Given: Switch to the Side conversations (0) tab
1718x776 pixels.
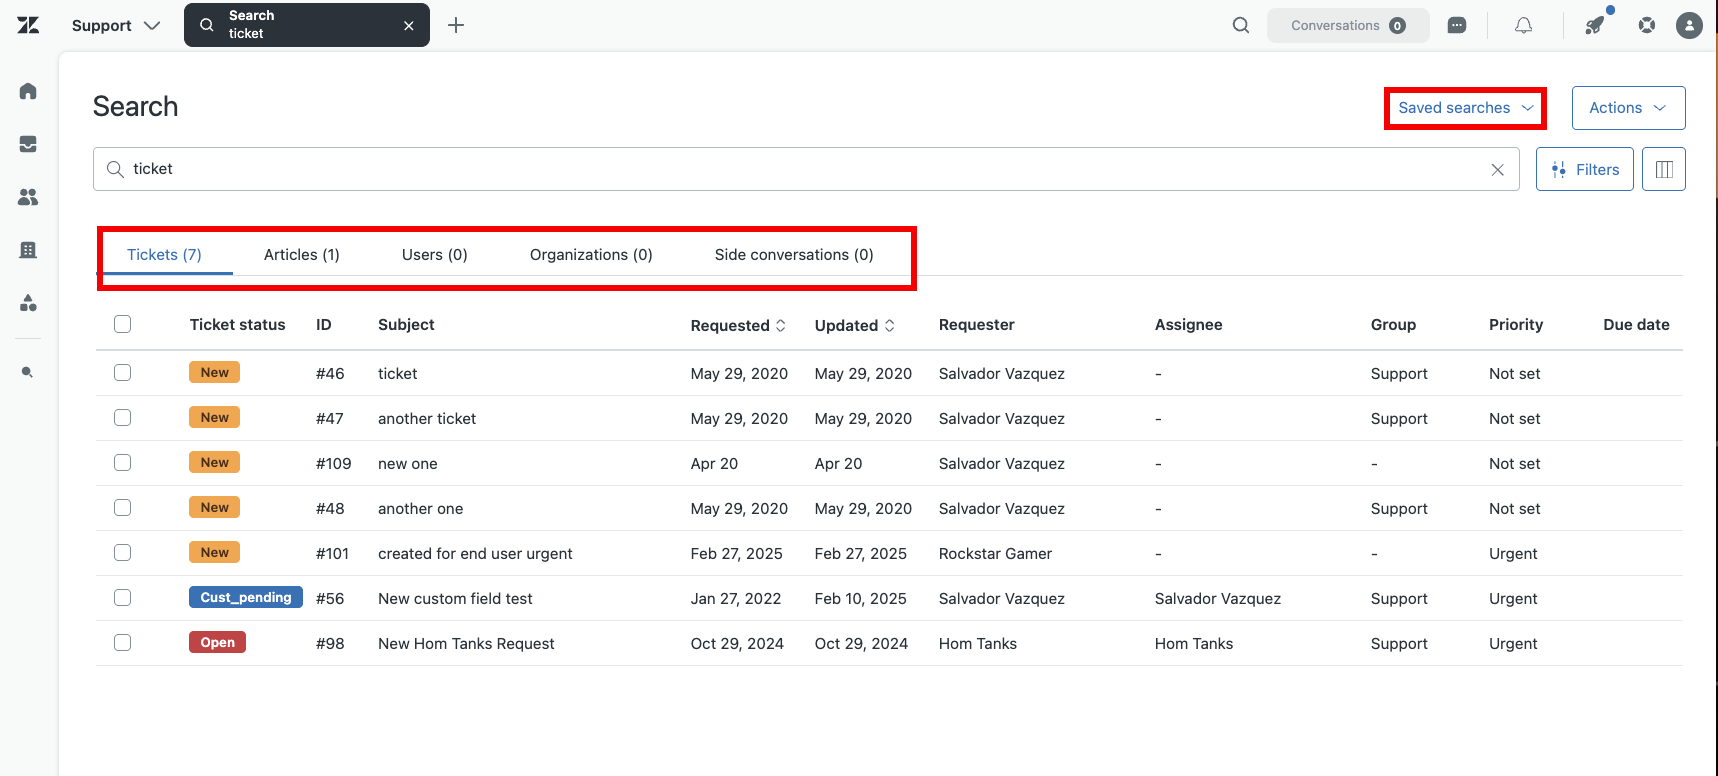Looking at the screenshot, I should coord(794,255).
